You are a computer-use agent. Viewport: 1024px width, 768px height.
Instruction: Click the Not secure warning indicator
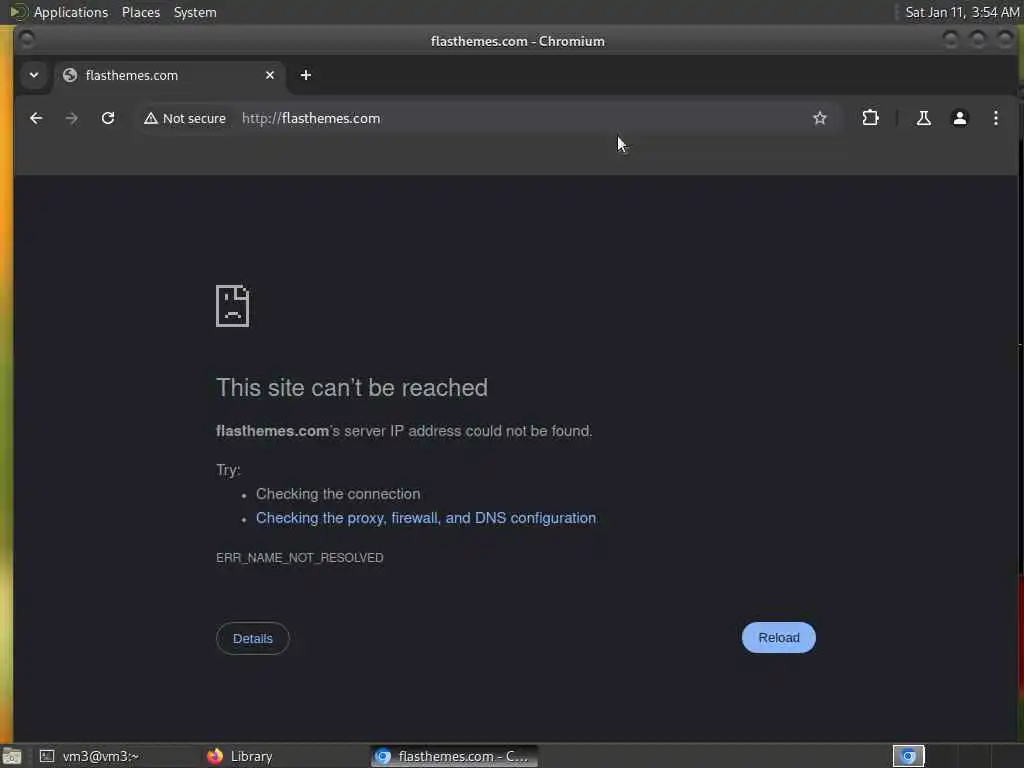point(185,118)
